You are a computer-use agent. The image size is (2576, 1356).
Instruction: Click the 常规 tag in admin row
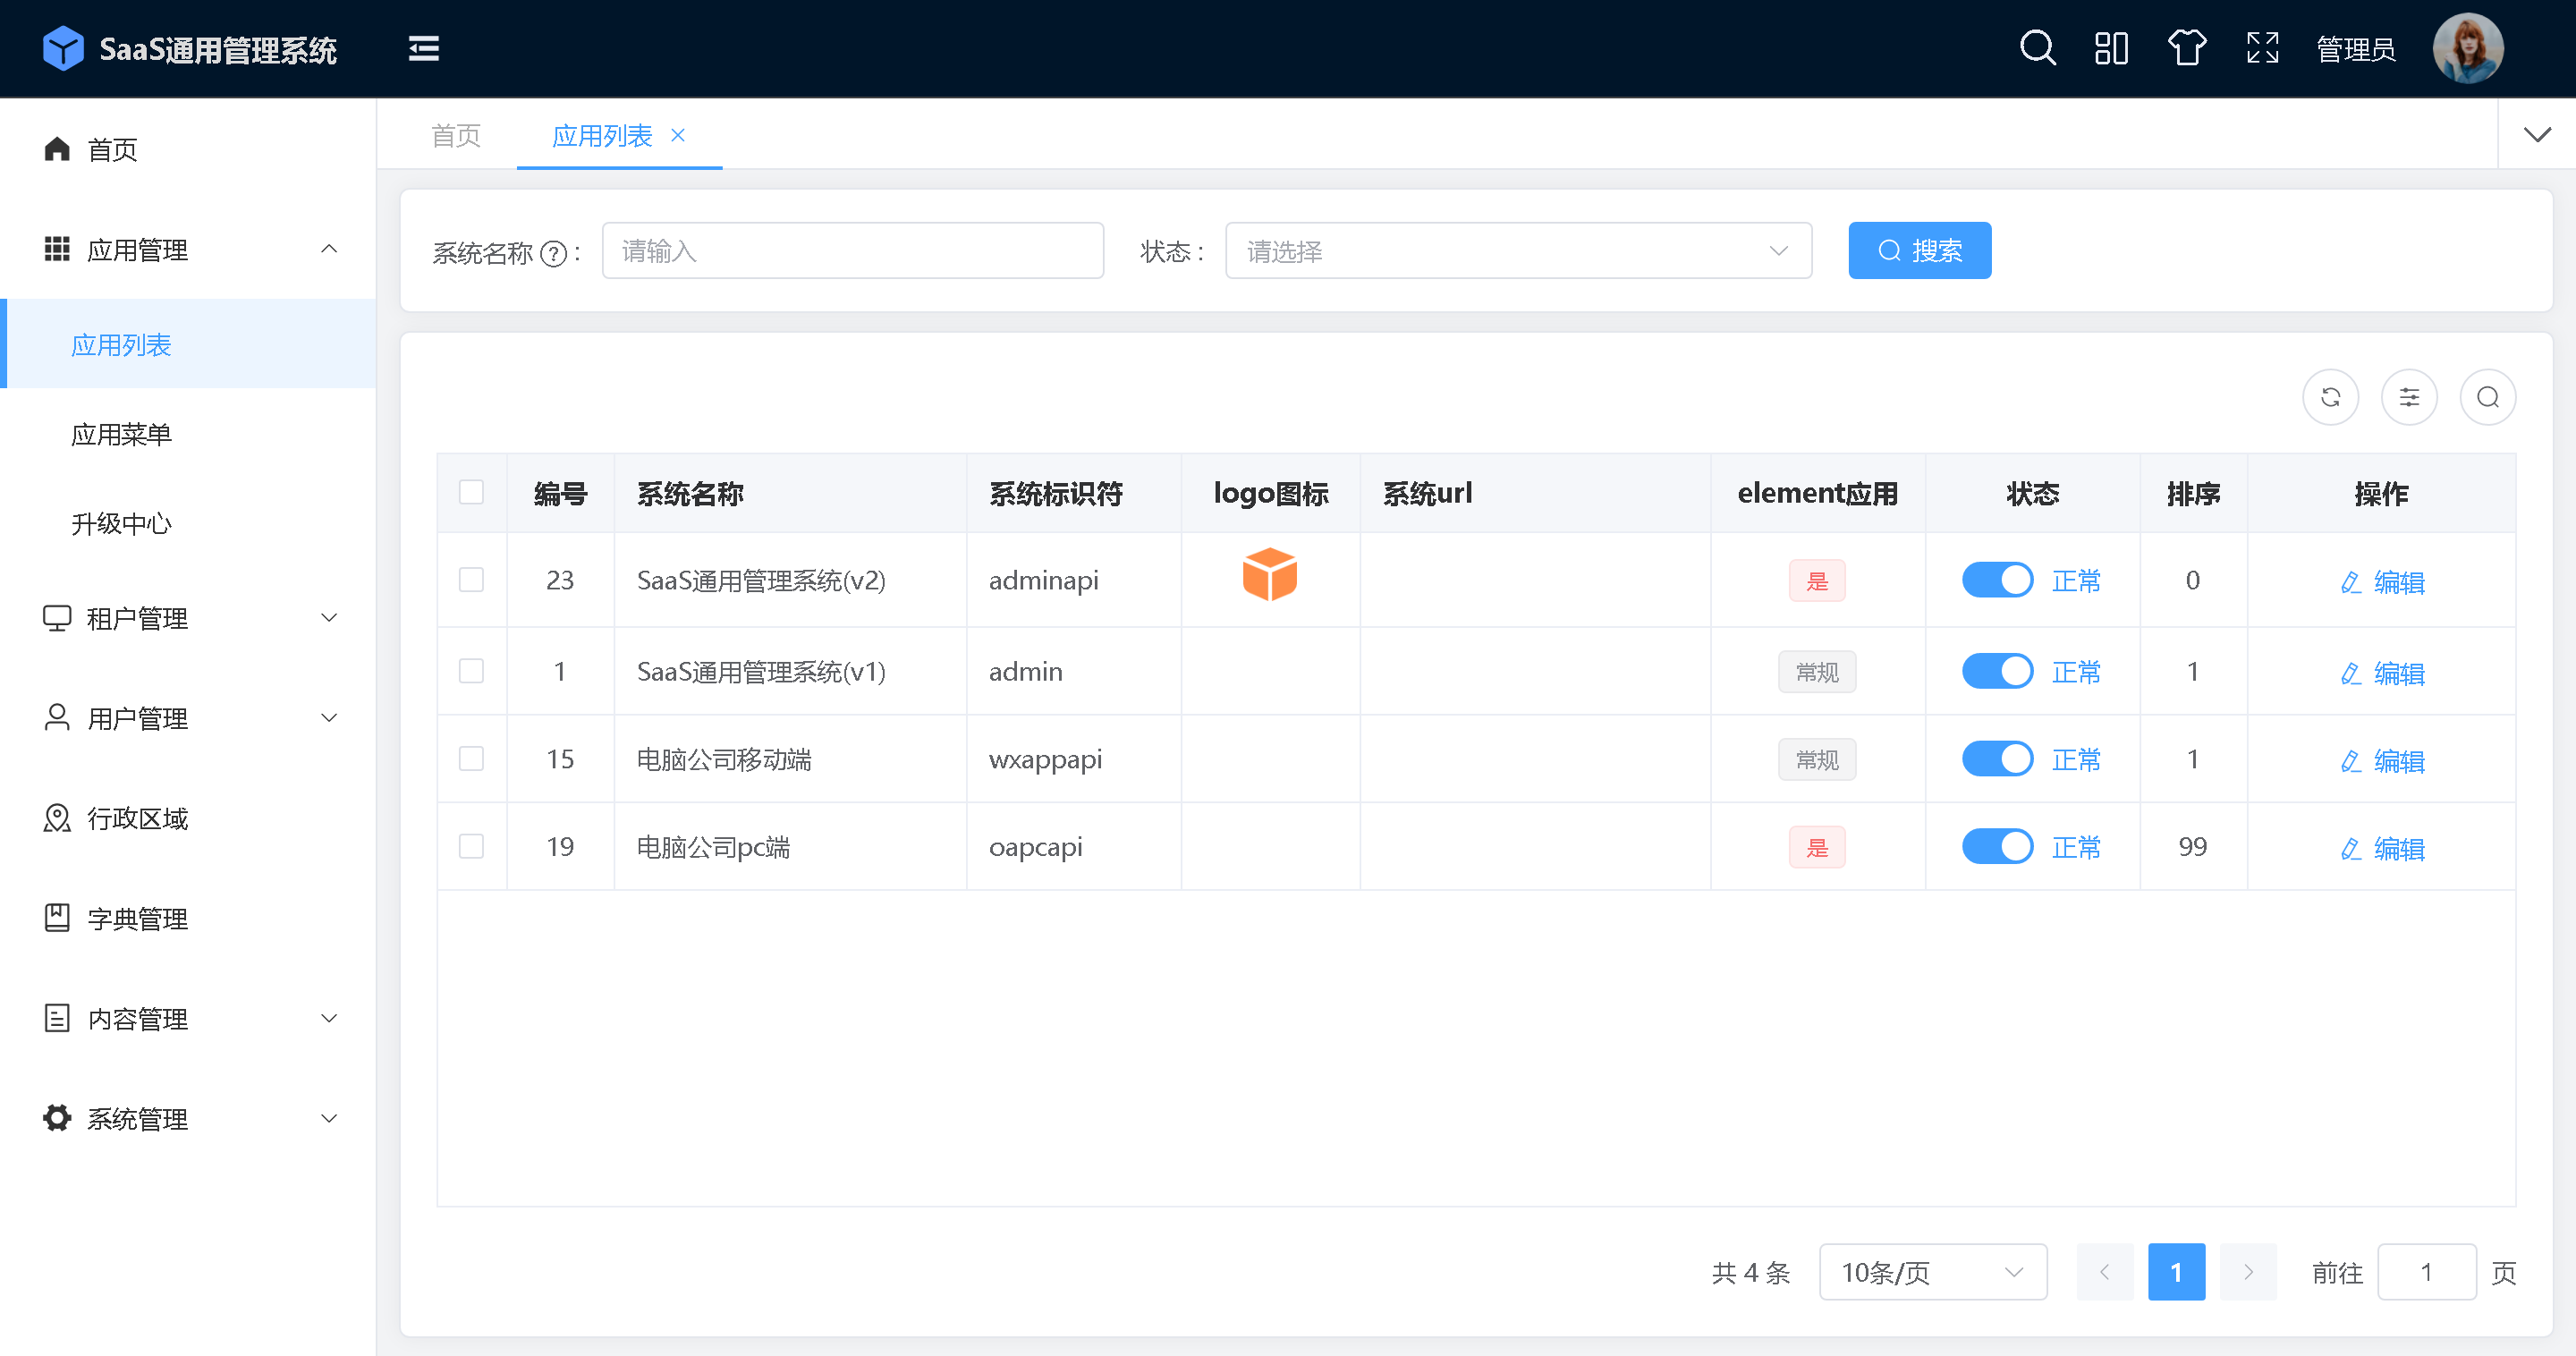1816,671
